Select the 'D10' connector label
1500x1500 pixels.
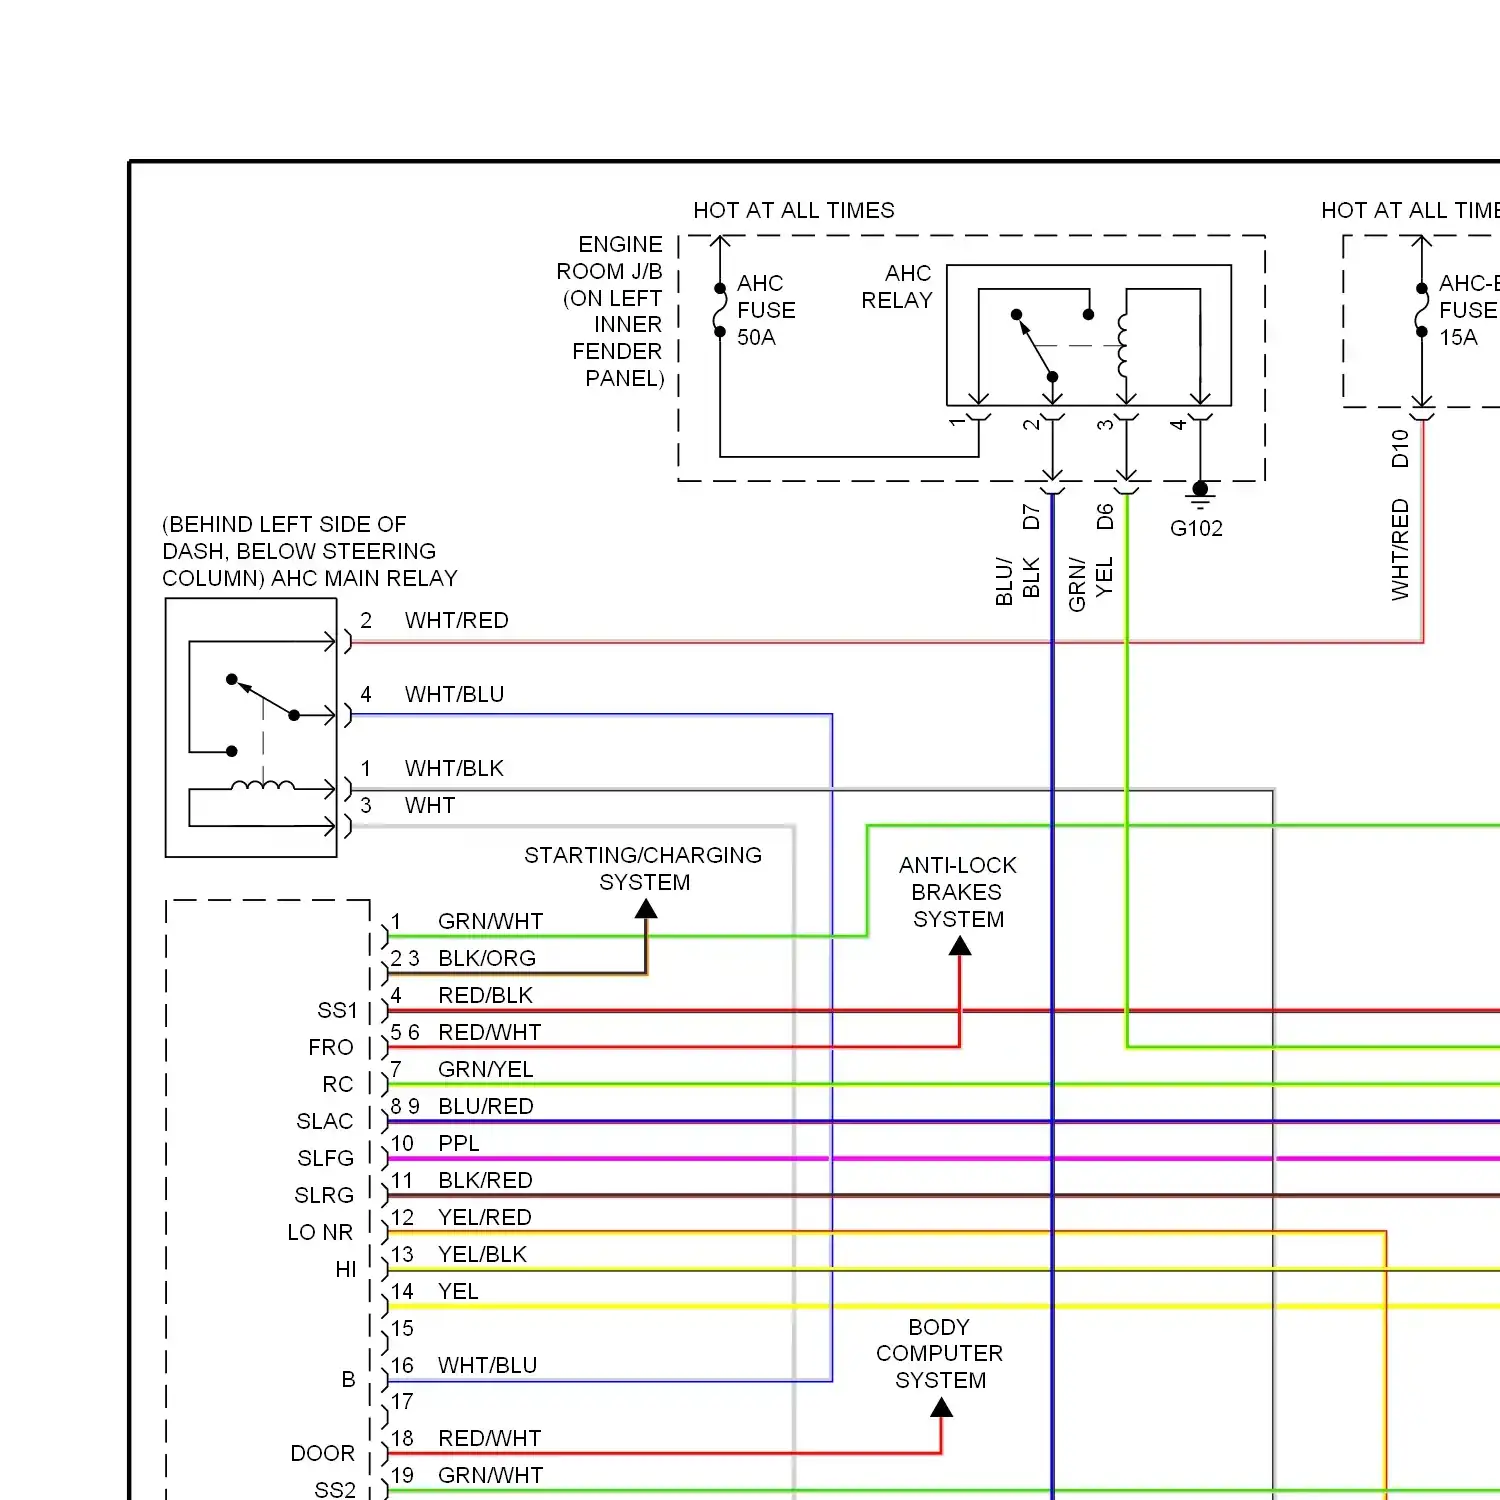coord(1400,448)
